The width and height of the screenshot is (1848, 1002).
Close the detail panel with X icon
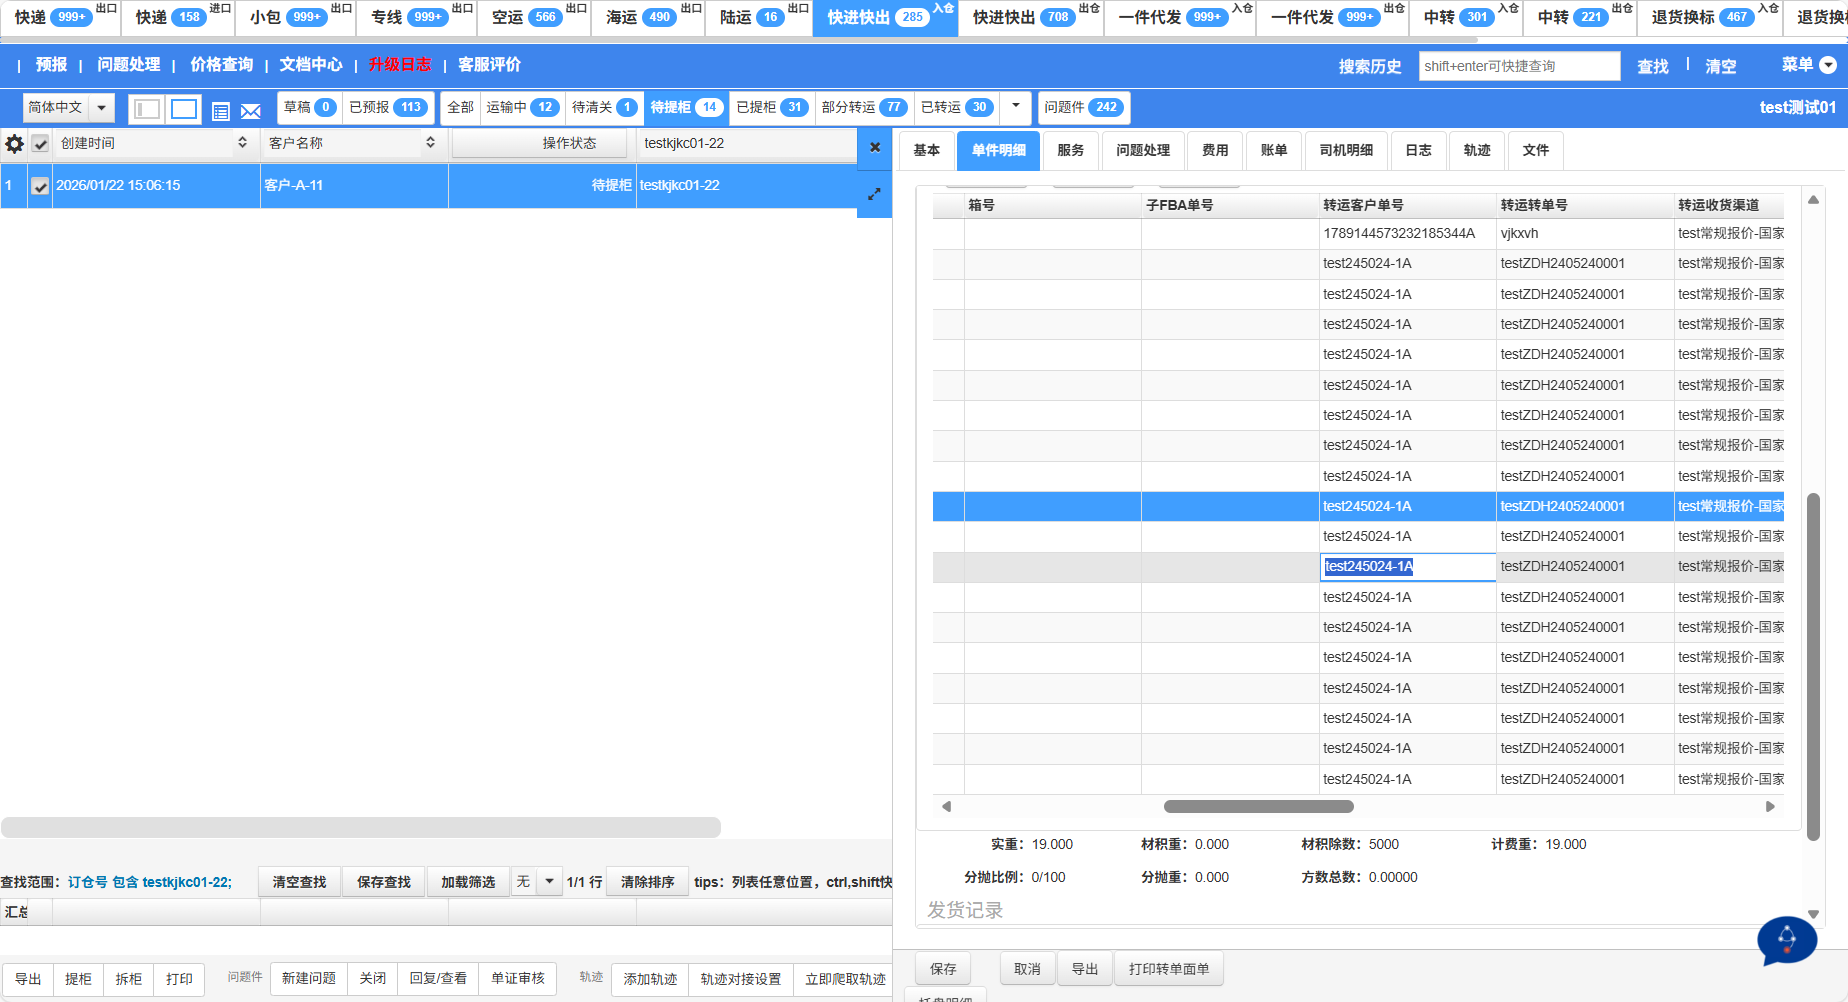point(875,147)
